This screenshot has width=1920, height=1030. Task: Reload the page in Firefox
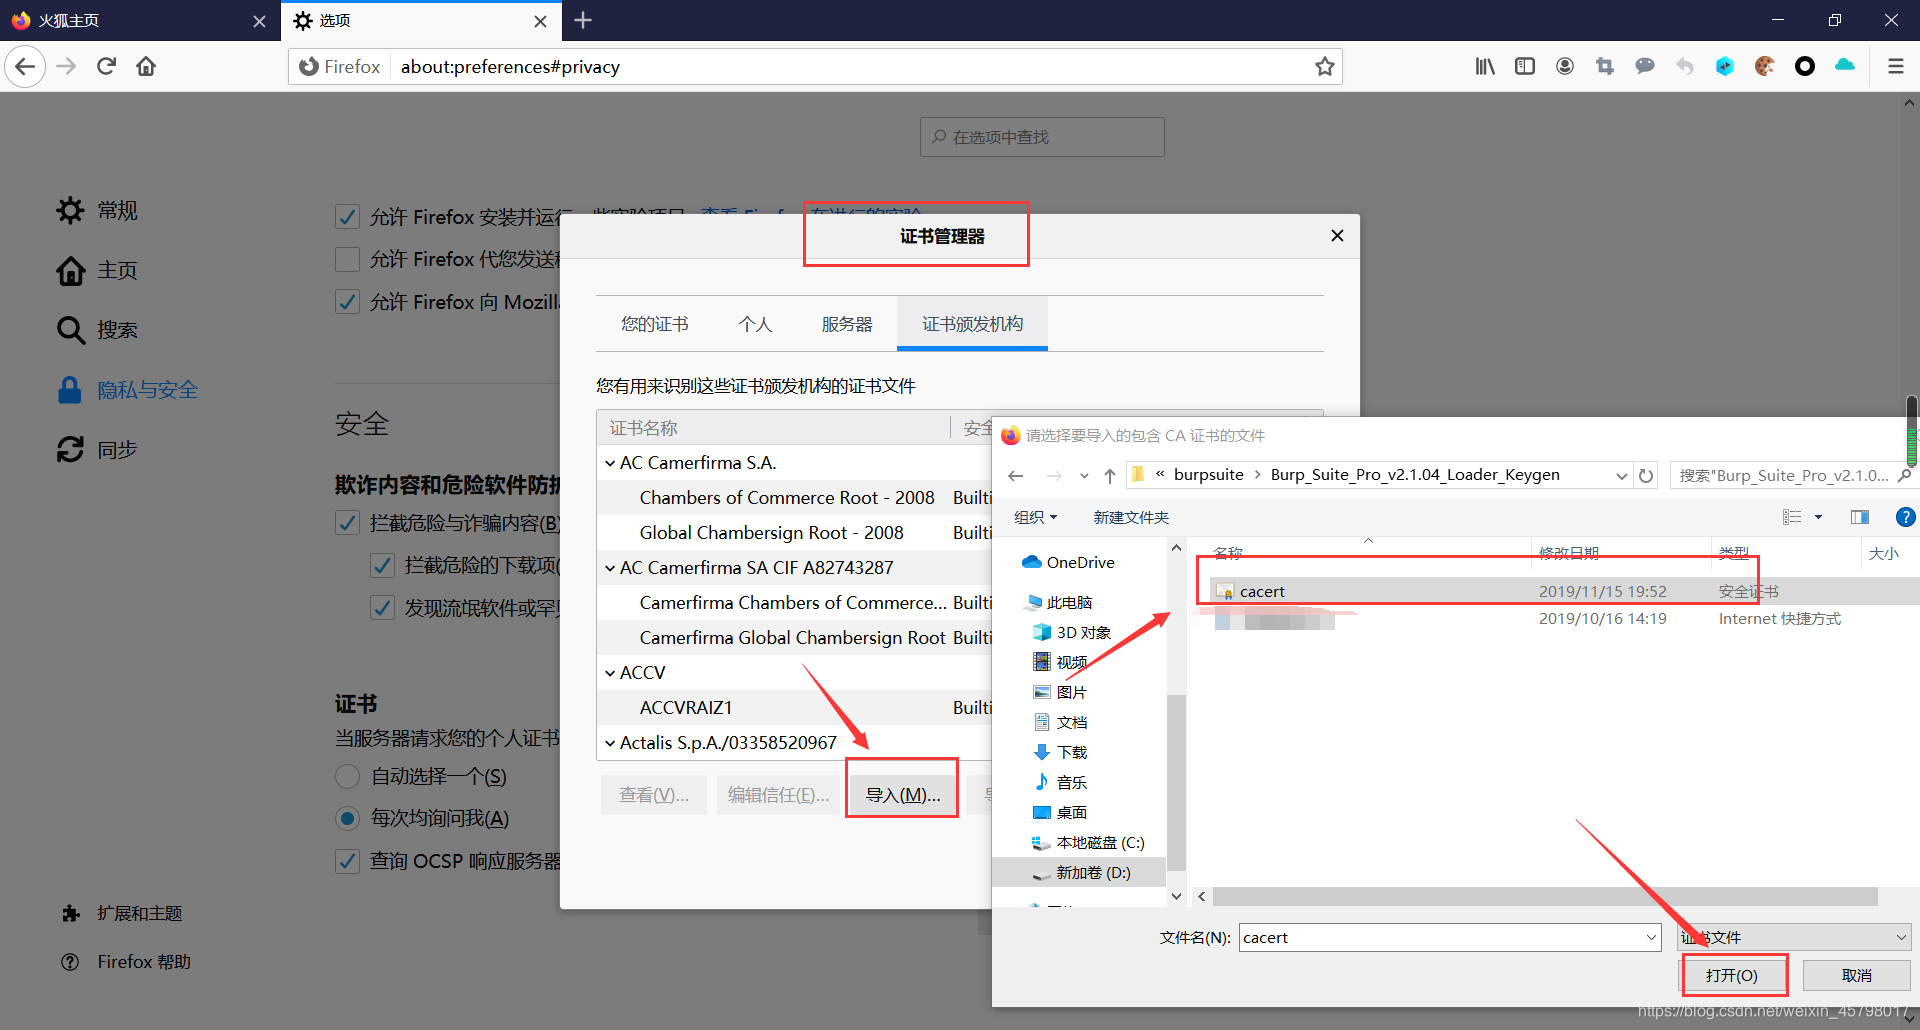coord(107,67)
